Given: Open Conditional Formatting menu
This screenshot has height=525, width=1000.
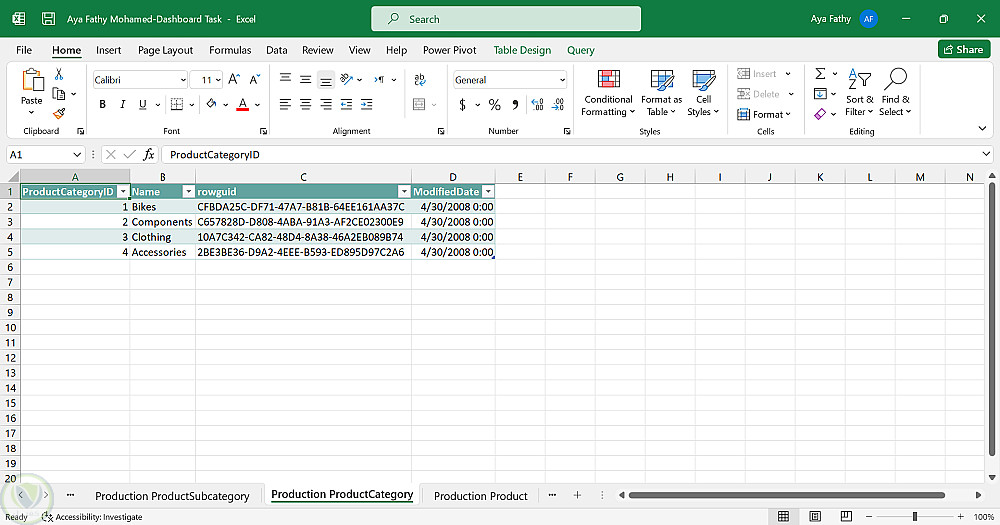Looking at the screenshot, I should (x=608, y=93).
